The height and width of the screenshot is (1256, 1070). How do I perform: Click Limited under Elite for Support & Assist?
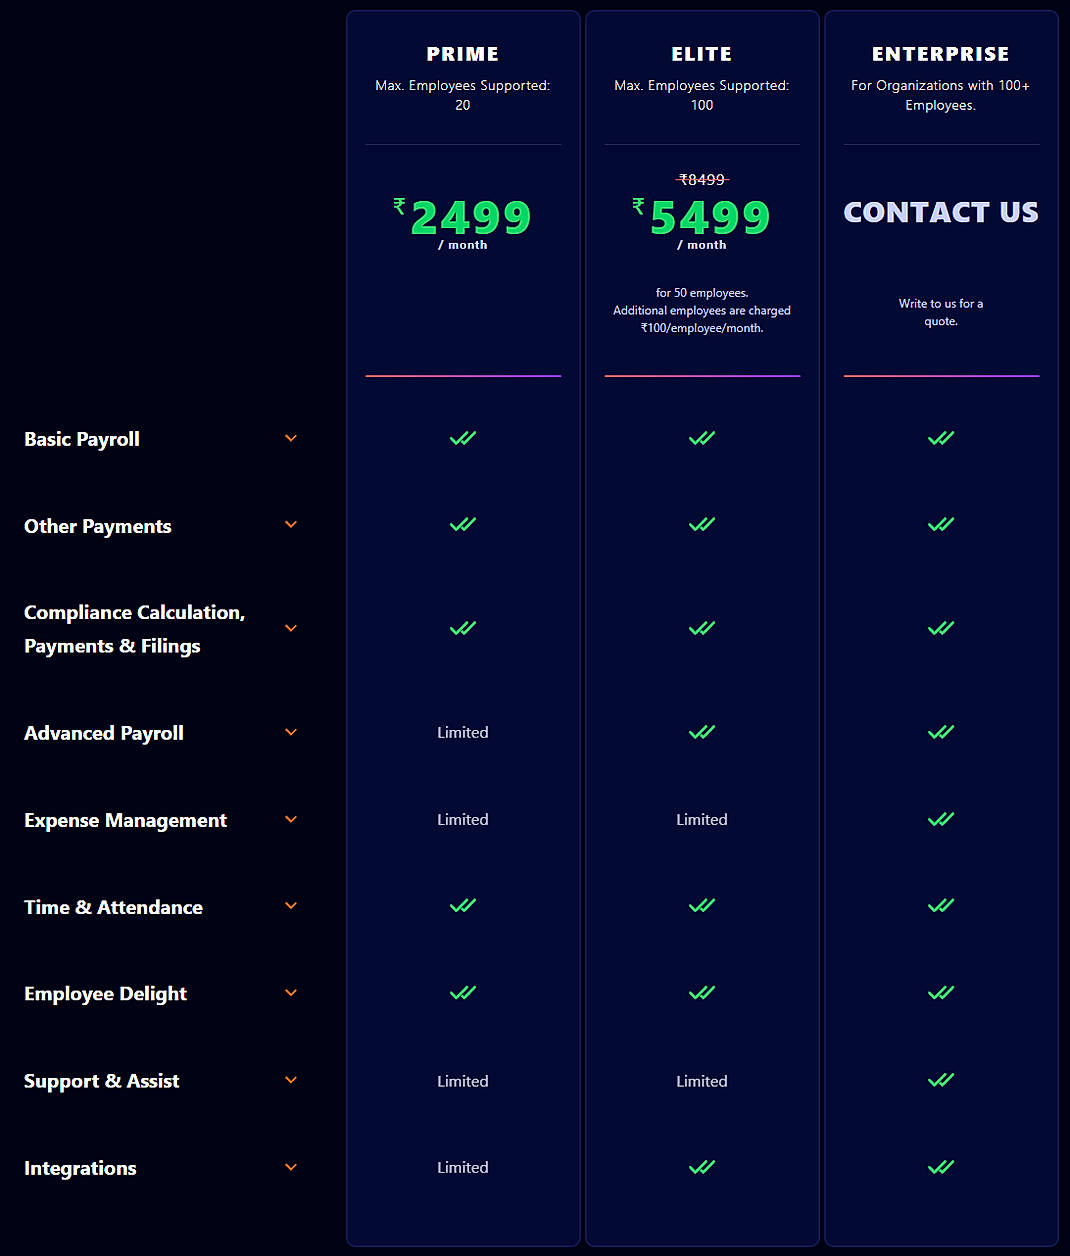point(701,1080)
